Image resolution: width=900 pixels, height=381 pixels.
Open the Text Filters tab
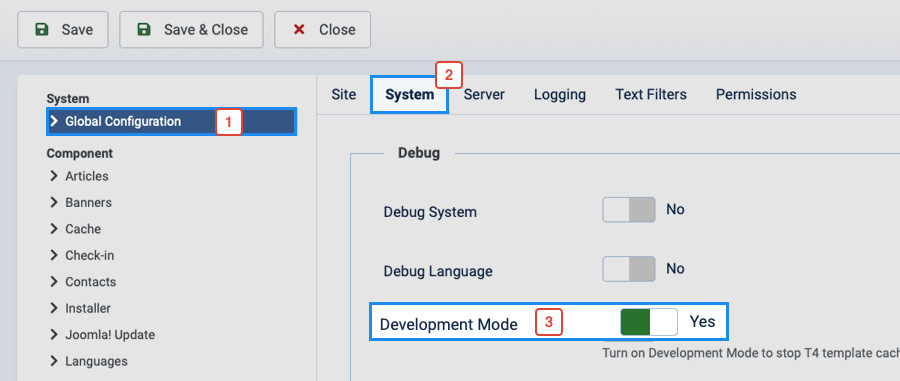651,94
